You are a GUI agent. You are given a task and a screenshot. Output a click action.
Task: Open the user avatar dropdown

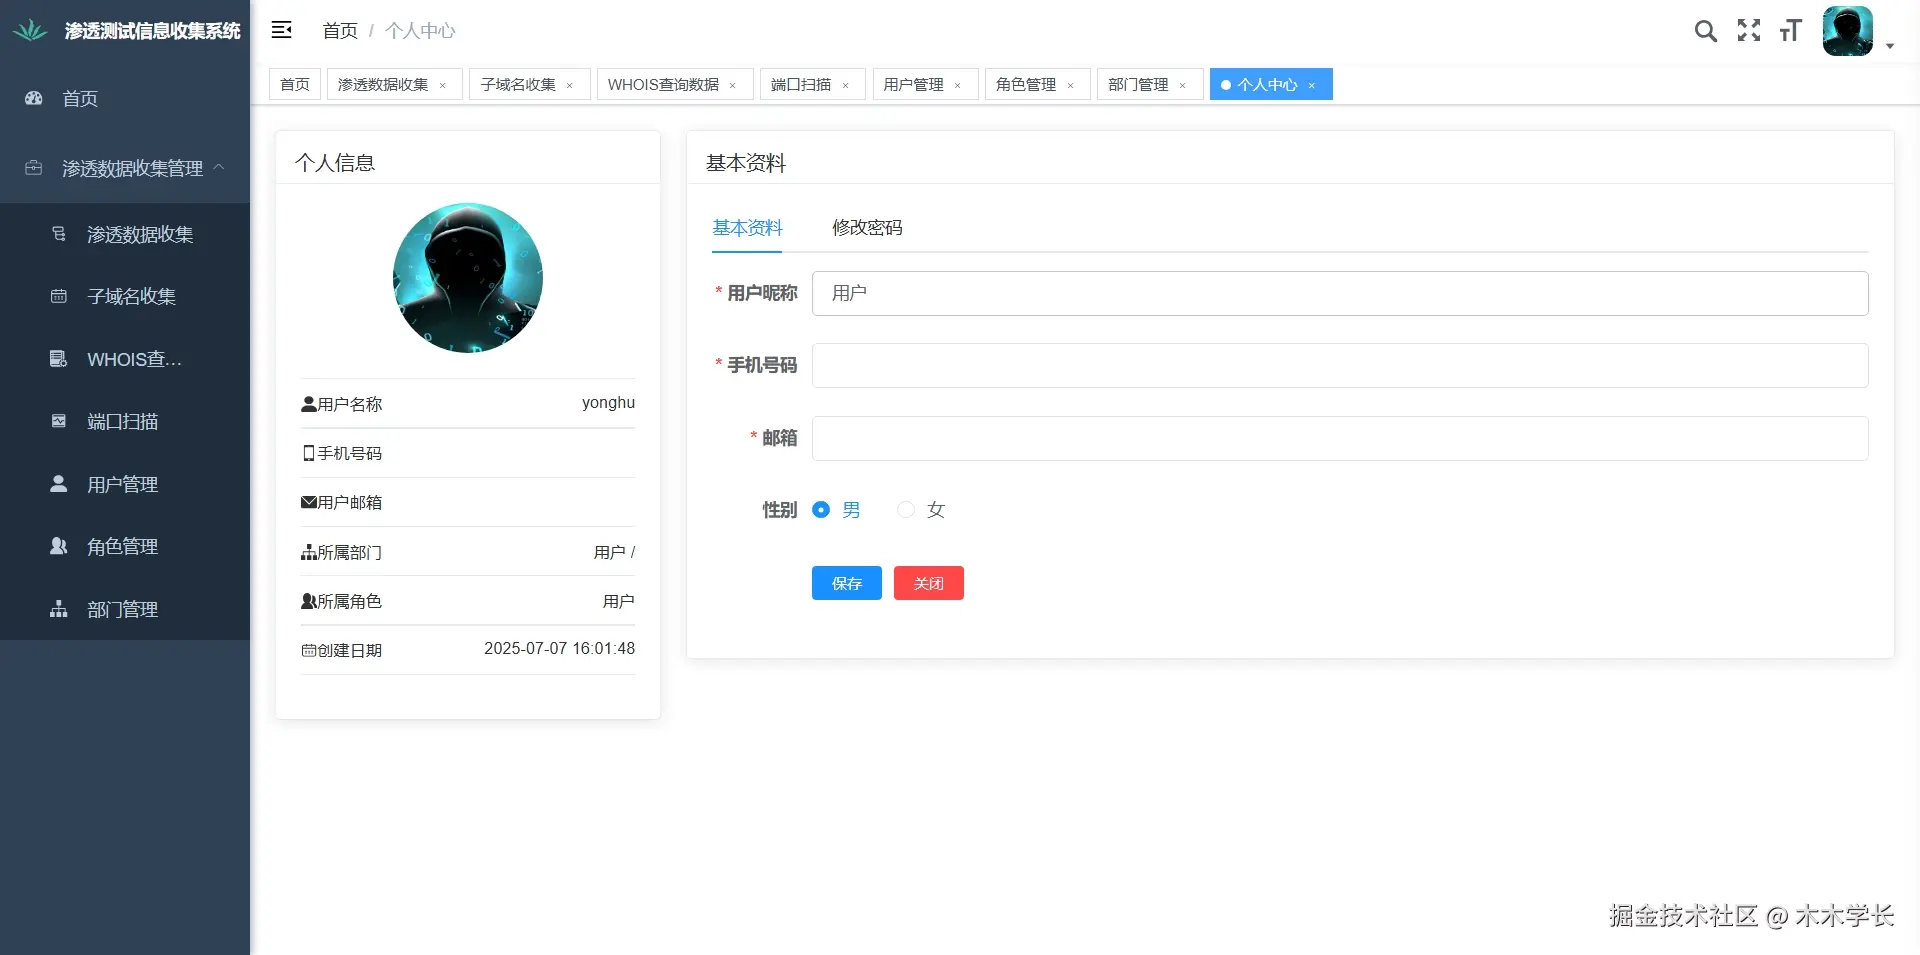pos(1849,31)
